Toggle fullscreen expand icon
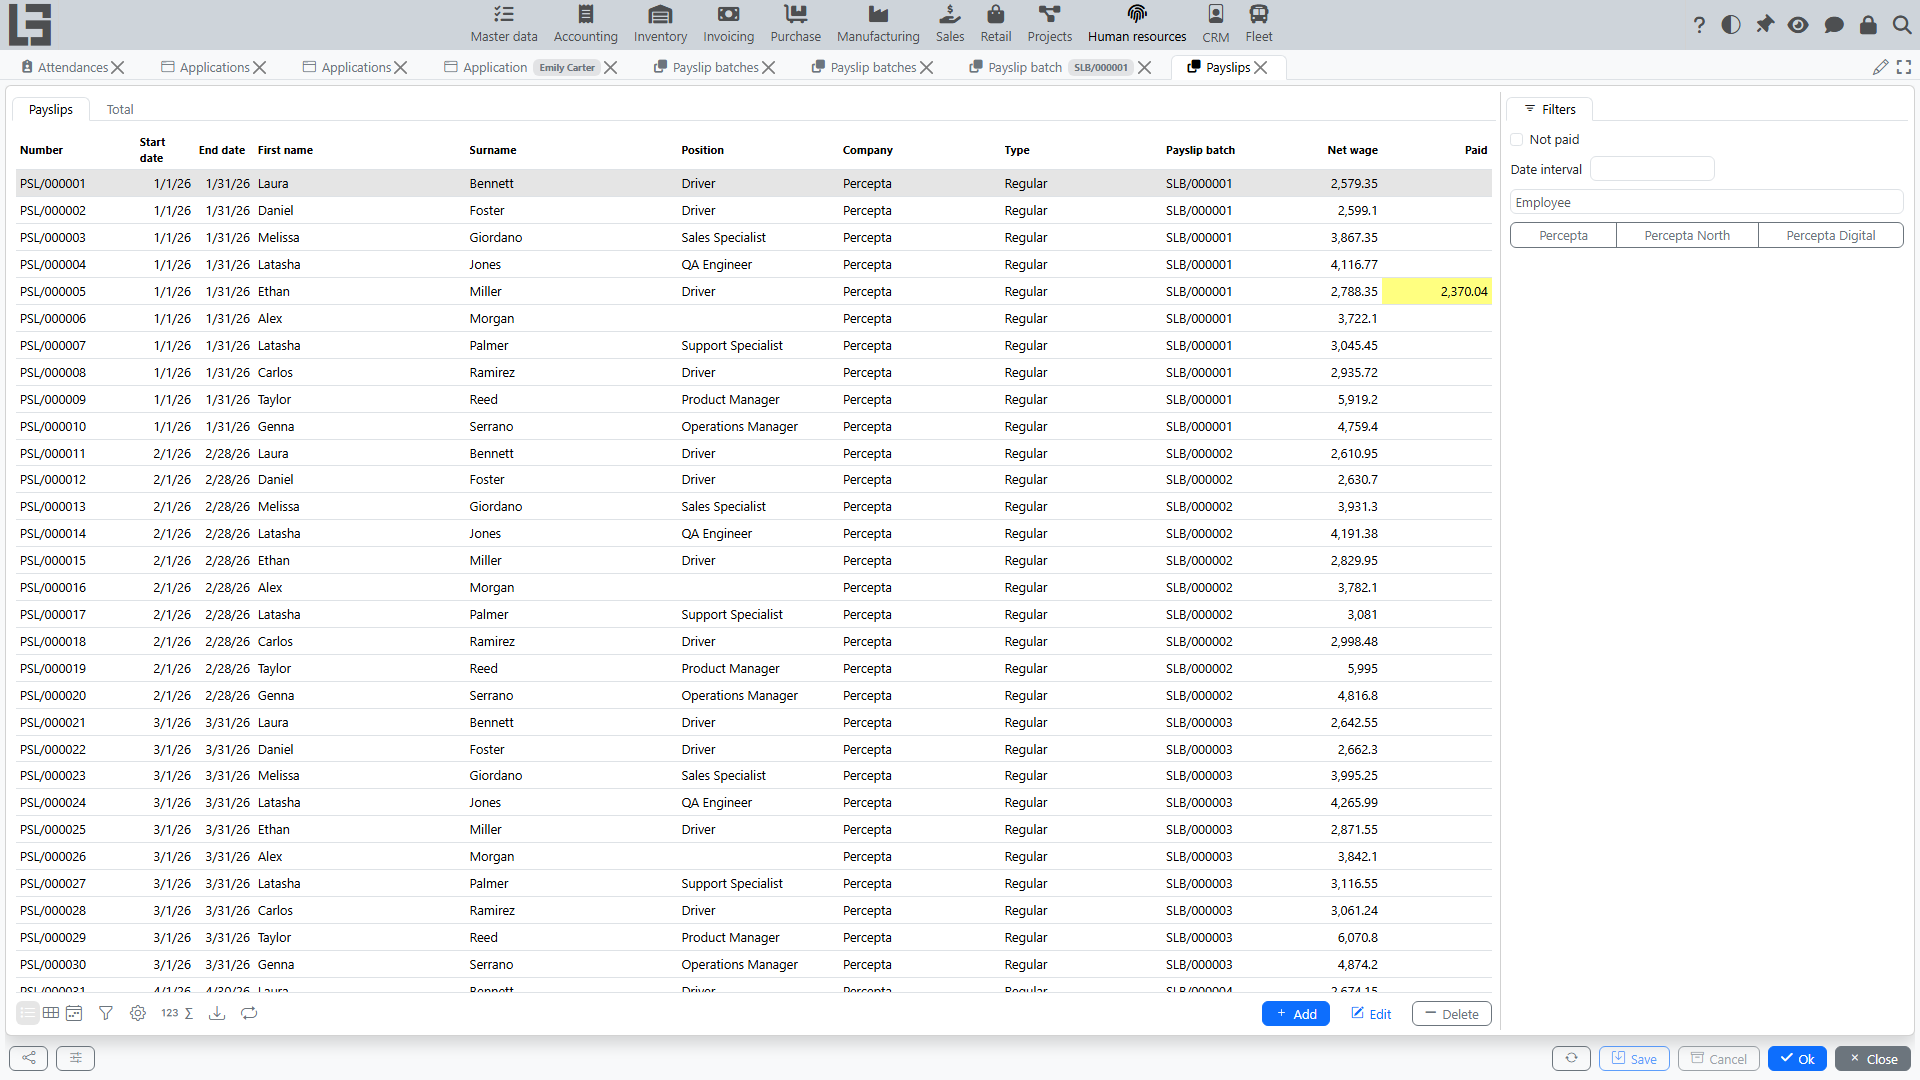1920x1080 pixels. (1904, 67)
